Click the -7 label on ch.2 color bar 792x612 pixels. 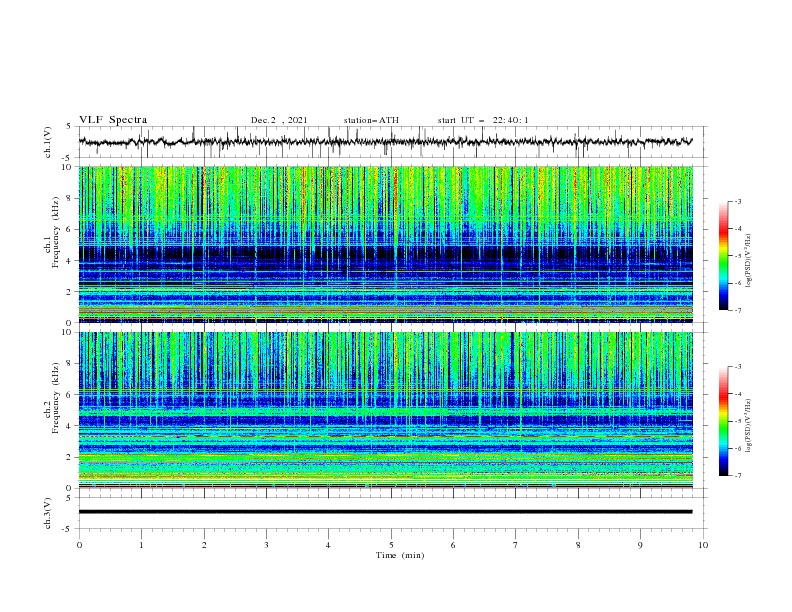(737, 475)
